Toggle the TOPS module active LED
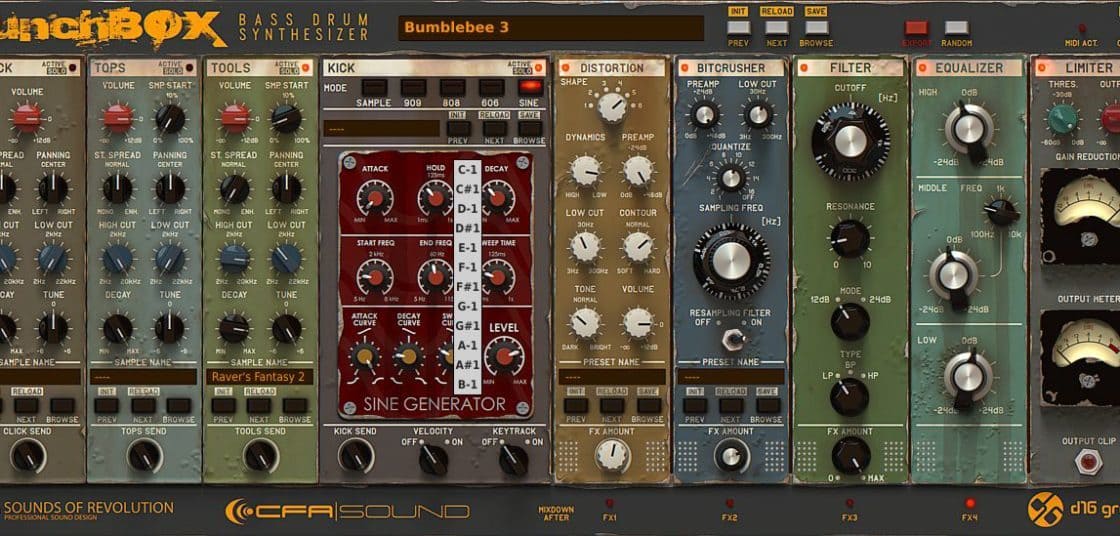 190,68
